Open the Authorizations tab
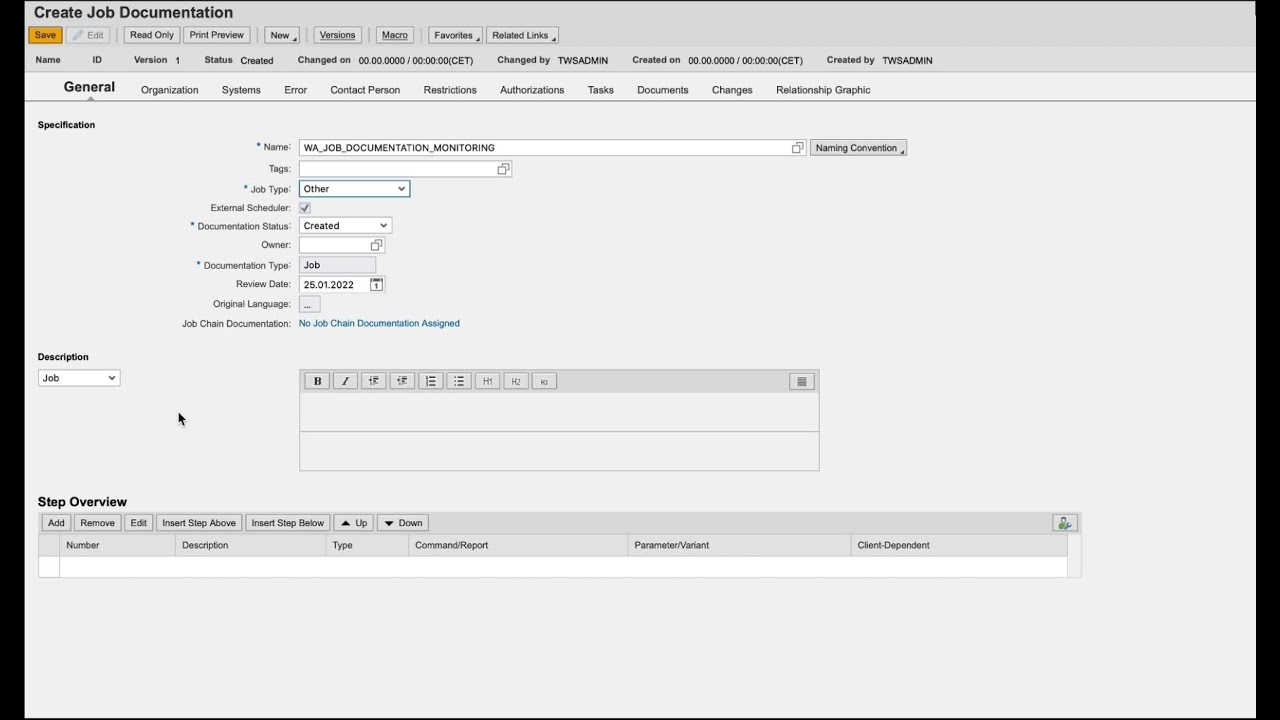This screenshot has width=1280, height=720. click(x=532, y=90)
